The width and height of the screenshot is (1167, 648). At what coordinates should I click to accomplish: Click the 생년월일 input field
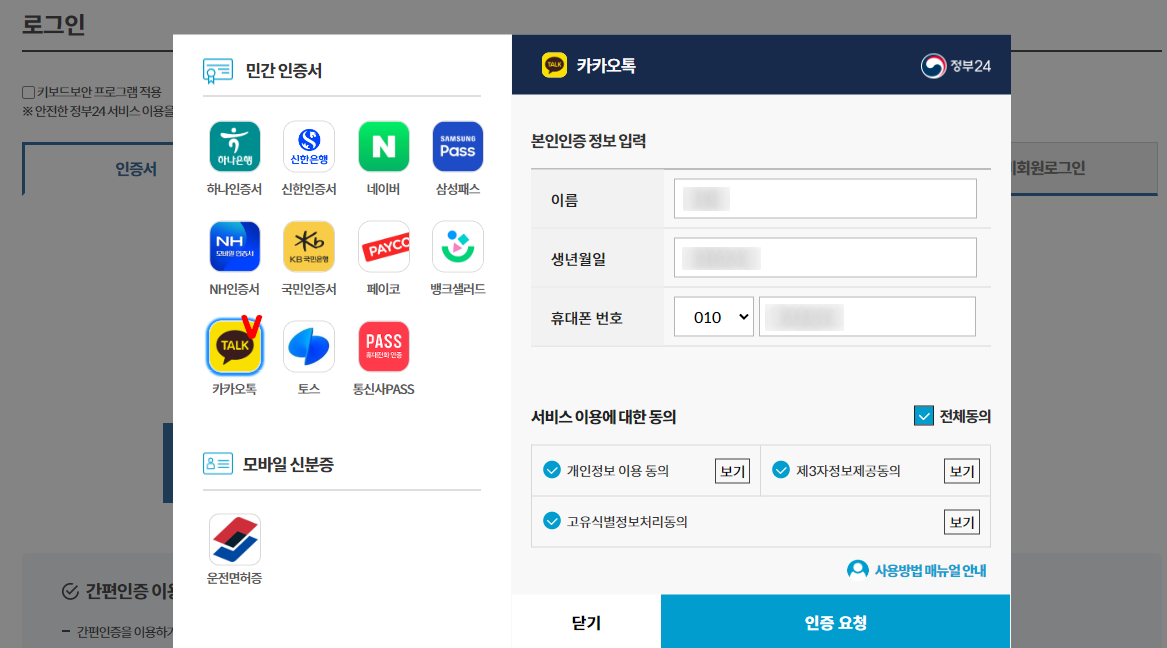tap(825, 257)
